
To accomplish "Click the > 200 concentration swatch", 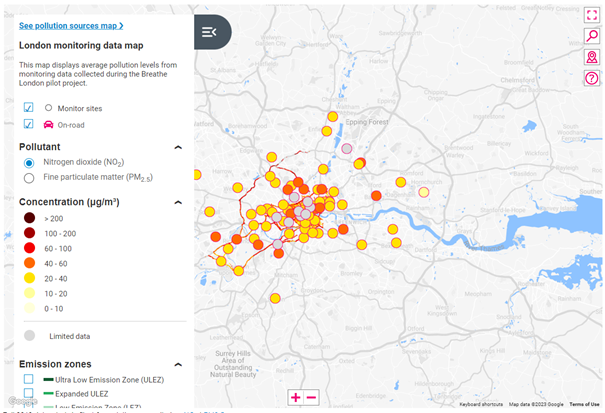I will [29, 218].
